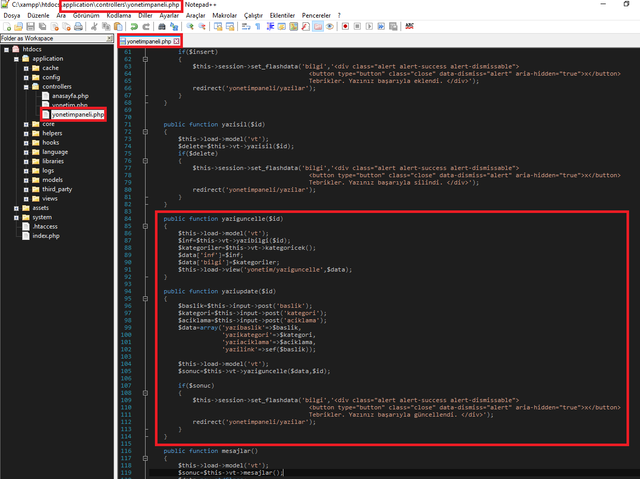This screenshot has width=640, height=479.
Task: Fold the yaziupdate function at line 95
Action: coord(145,299)
